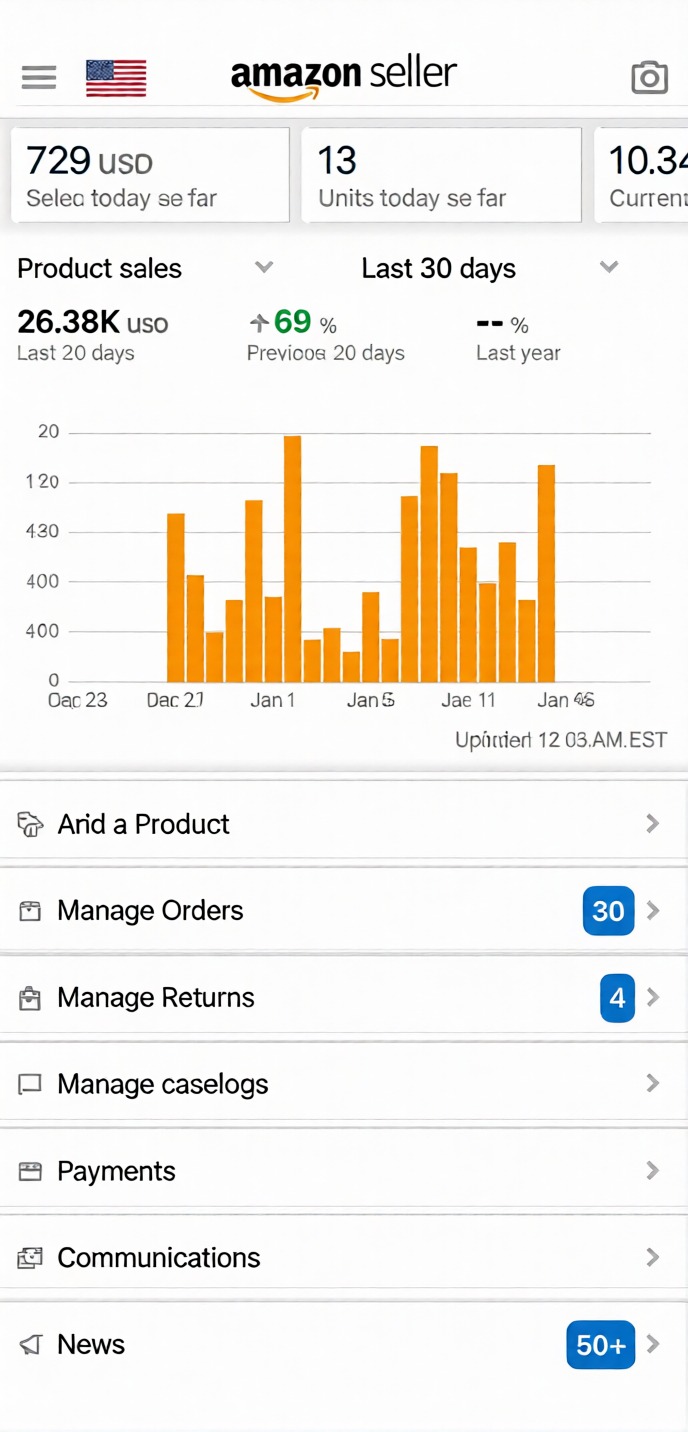The width and height of the screenshot is (688, 1432).
Task: Click the Communications icon
Action: coord(31,1258)
